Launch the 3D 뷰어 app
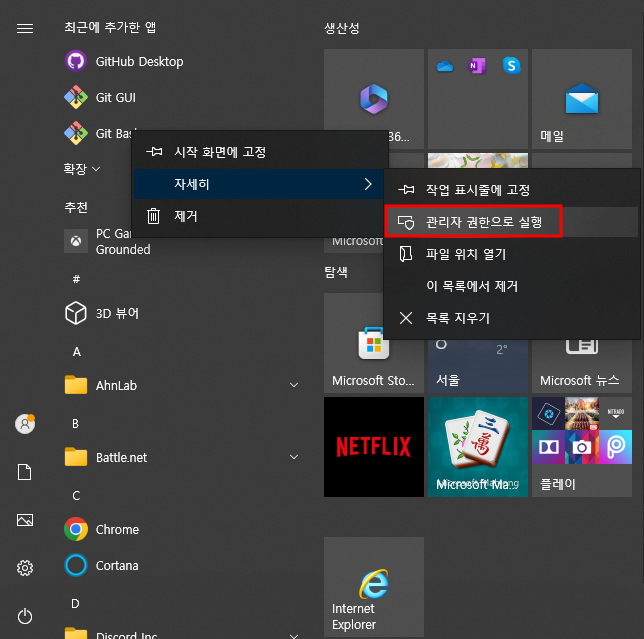 tap(102, 313)
